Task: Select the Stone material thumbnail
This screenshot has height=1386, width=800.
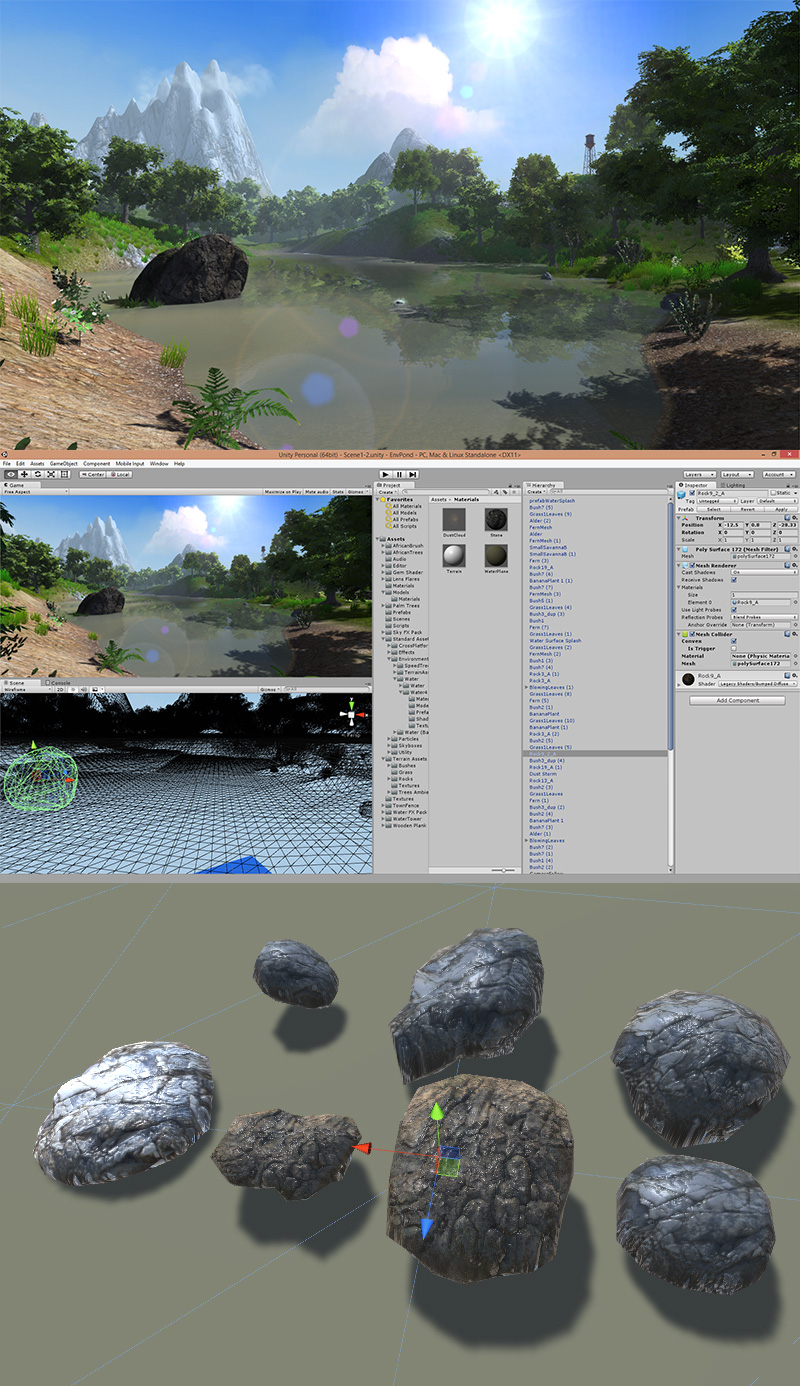Action: pos(496,519)
